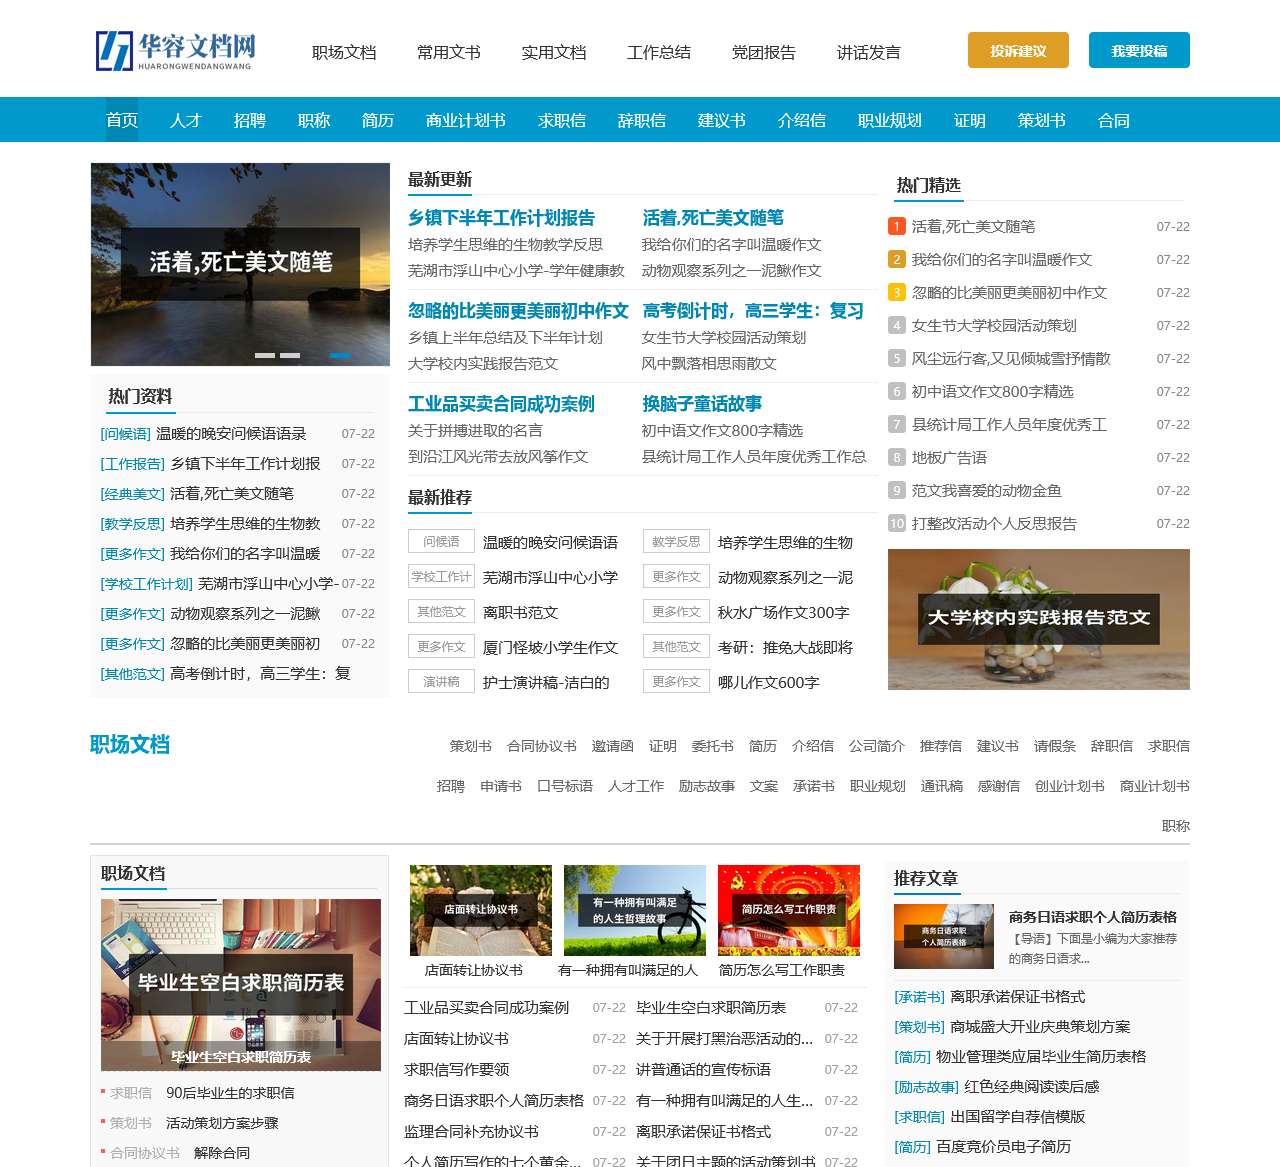This screenshot has height=1167, width=1280.
Task: Click the orange 投诉建议 button
Action: (1018, 50)
